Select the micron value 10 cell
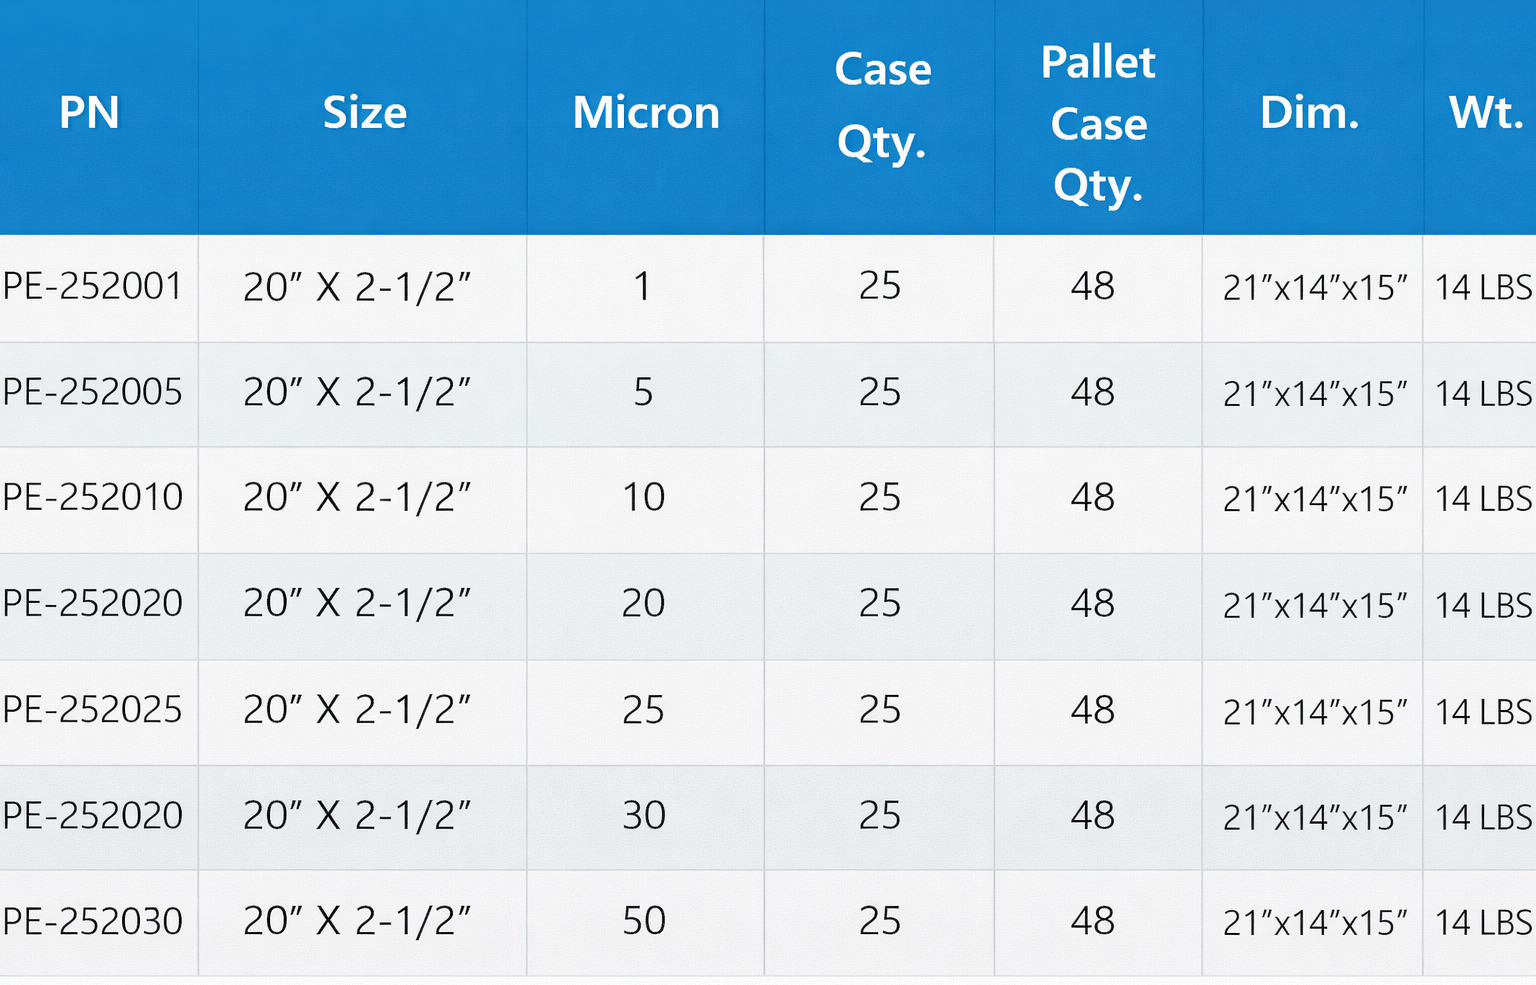The height and width of the screenshot is (985, 1536). pos(644,498)
